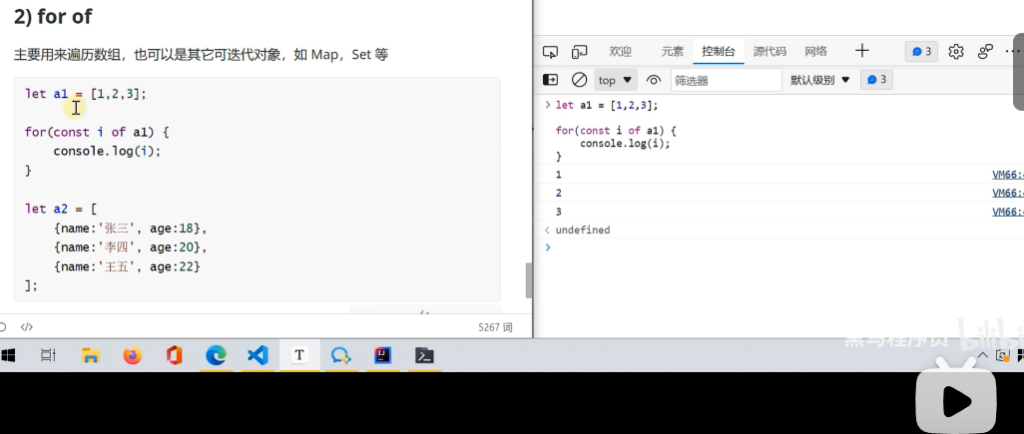1024x434 pixels.
Task: Open the VM66 source link for output 1
Action: click(1007, 174)
